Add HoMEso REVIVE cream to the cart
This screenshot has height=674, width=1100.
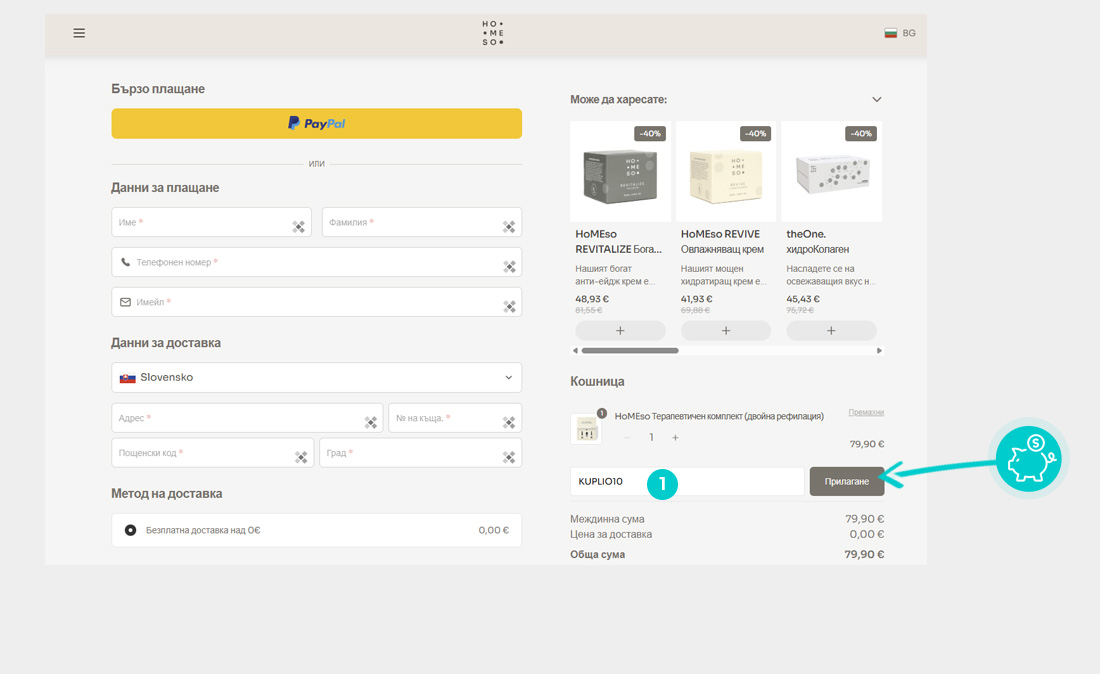(x=726, y=330)
